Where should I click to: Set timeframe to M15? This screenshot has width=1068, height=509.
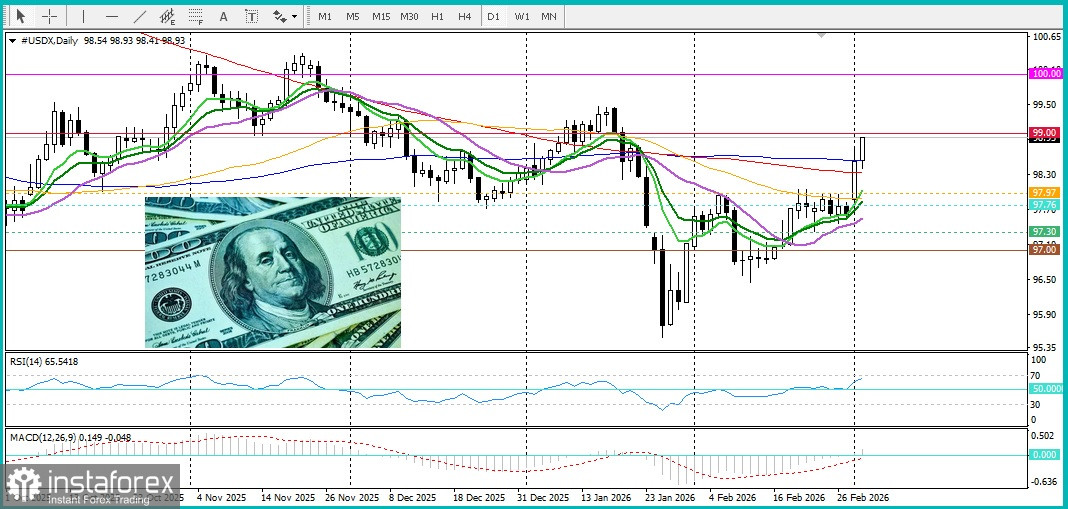pos(380,17)
